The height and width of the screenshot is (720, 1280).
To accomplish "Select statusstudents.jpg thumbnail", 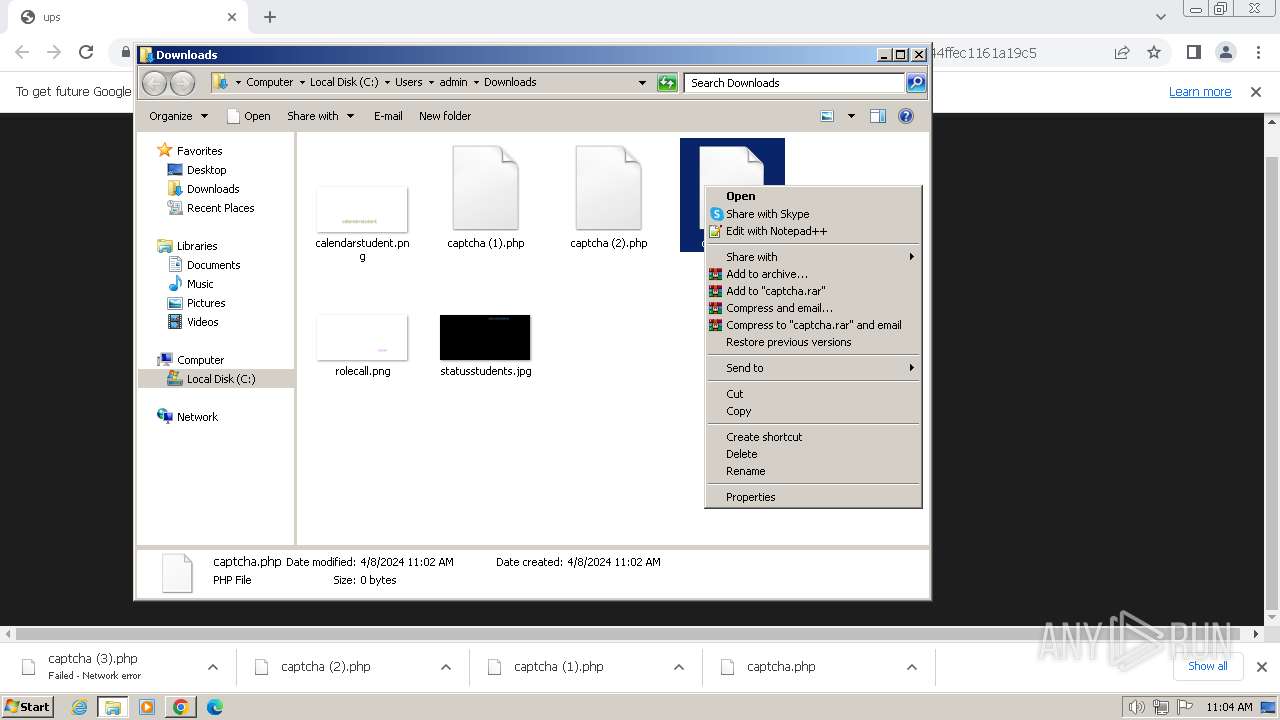I will coord(485,337).
